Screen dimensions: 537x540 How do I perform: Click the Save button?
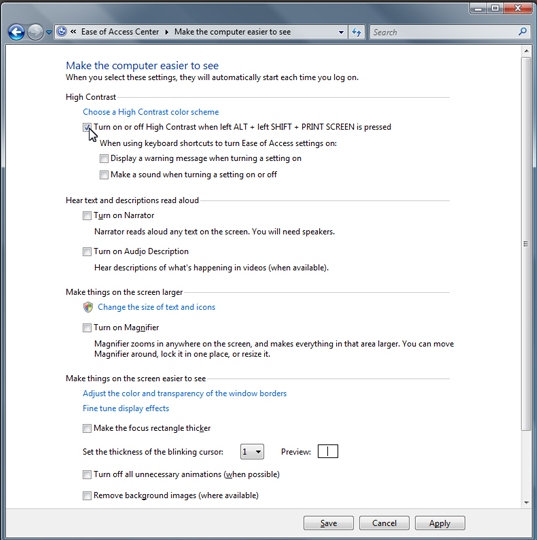tap(328, 523)
